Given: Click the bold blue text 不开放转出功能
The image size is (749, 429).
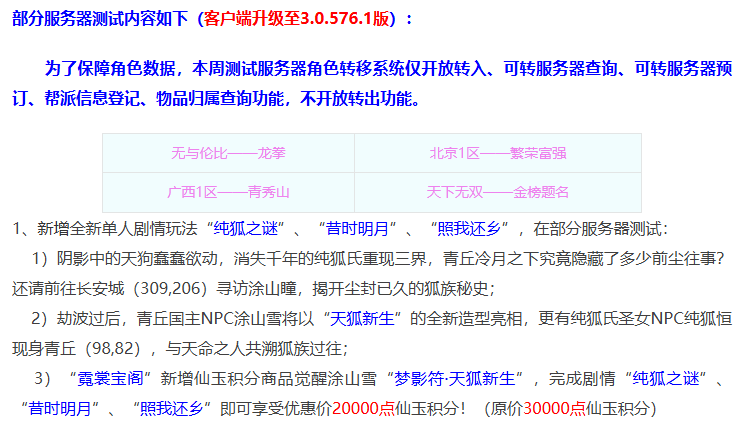Looking at the screenshot, I should point(356,99).
